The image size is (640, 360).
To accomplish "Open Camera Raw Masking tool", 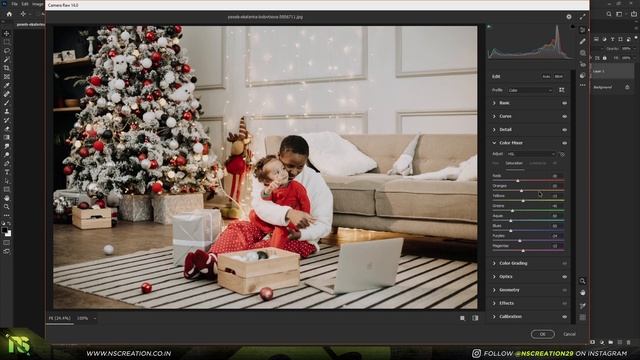I will (582, 53).
